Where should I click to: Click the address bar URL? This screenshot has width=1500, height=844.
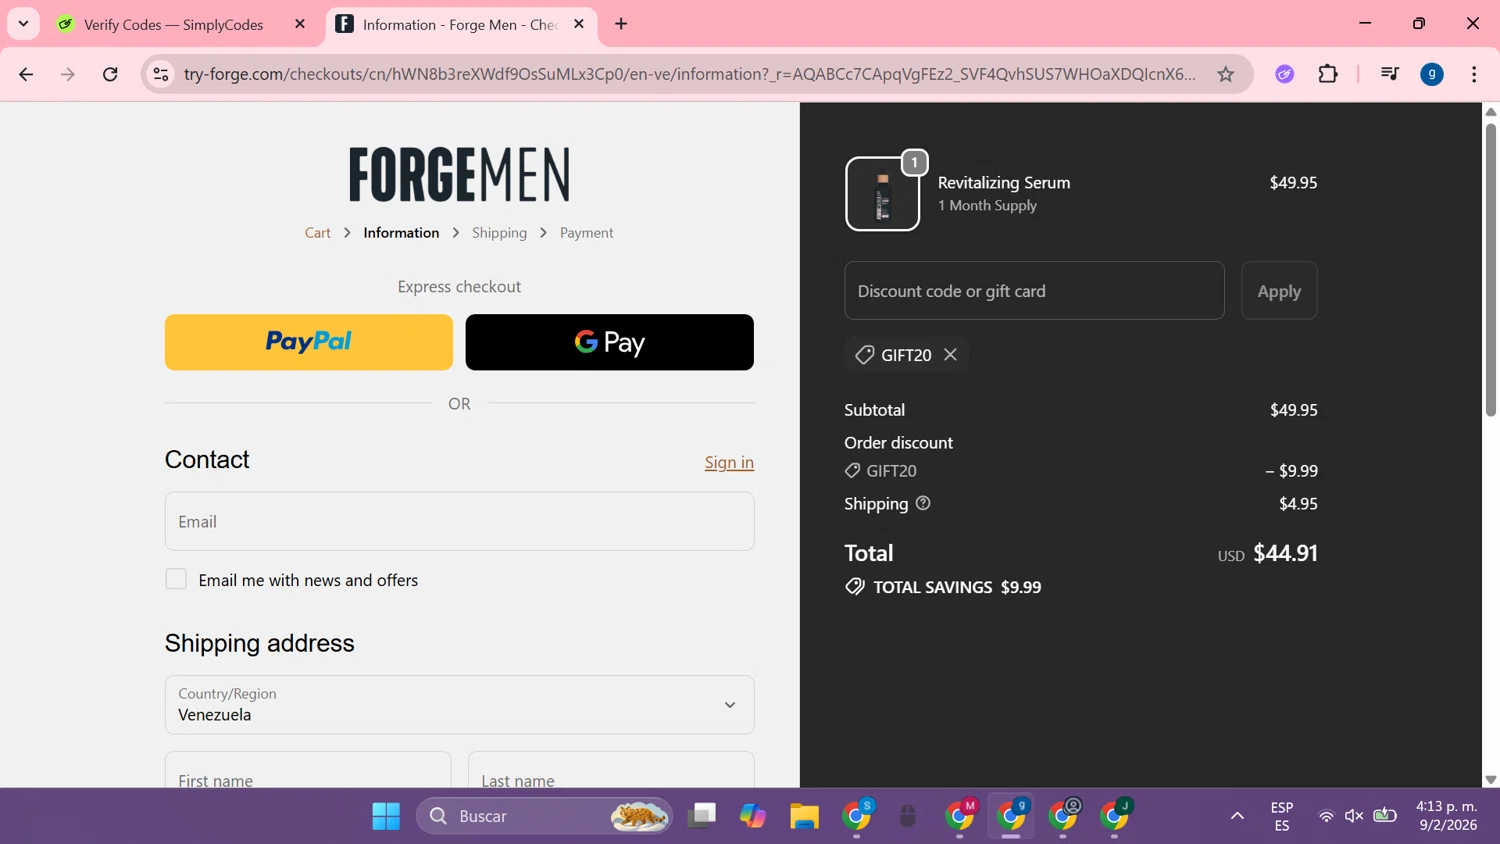(x=690, y=74)
